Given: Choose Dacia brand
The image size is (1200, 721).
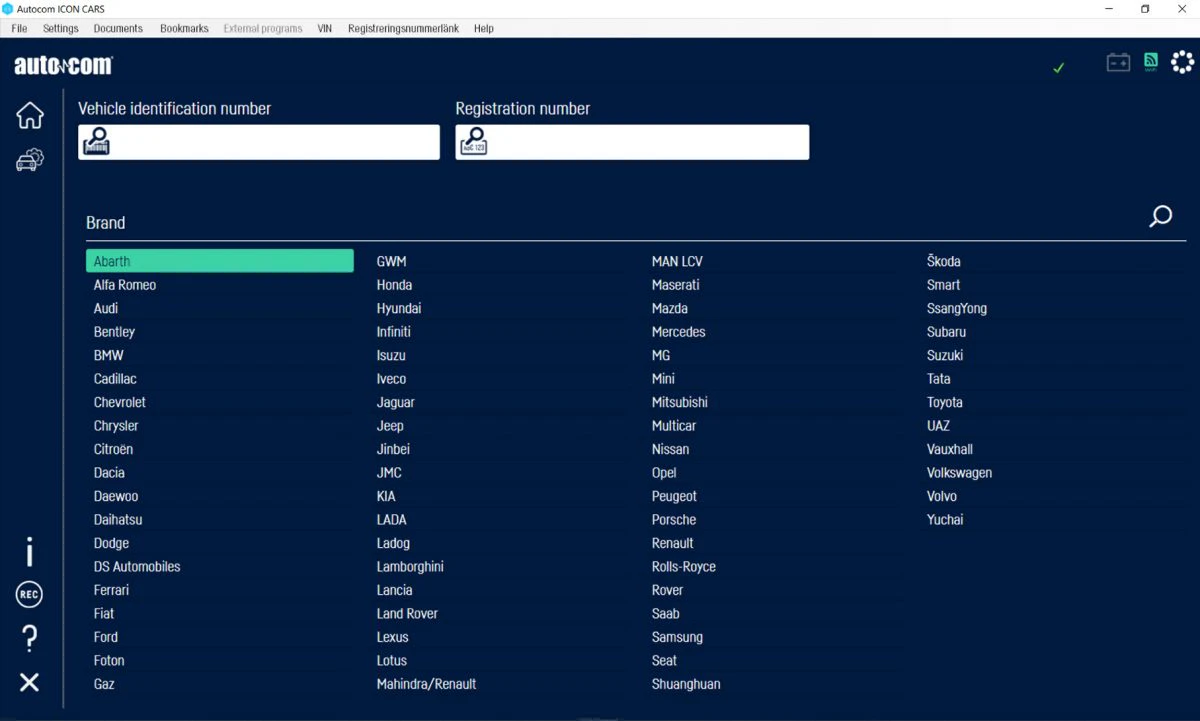Looking at the screenshot, I should pyautogui.click(x=109, y=472).
